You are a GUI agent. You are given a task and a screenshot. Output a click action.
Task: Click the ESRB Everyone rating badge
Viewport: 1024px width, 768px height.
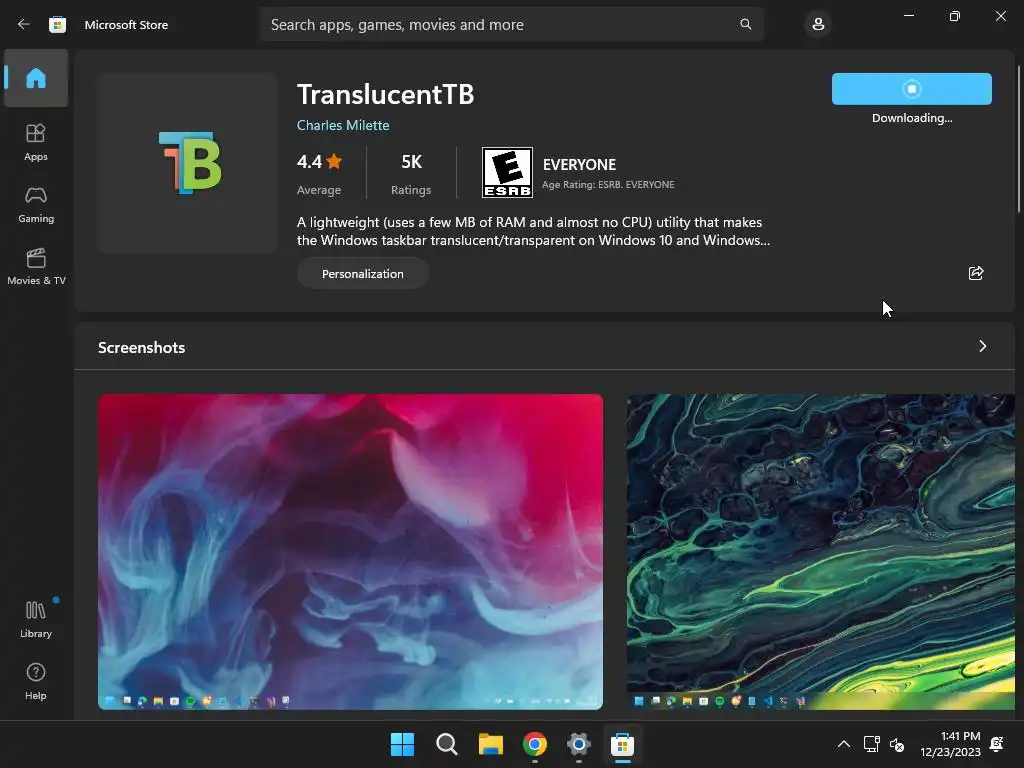pos(507,172)
